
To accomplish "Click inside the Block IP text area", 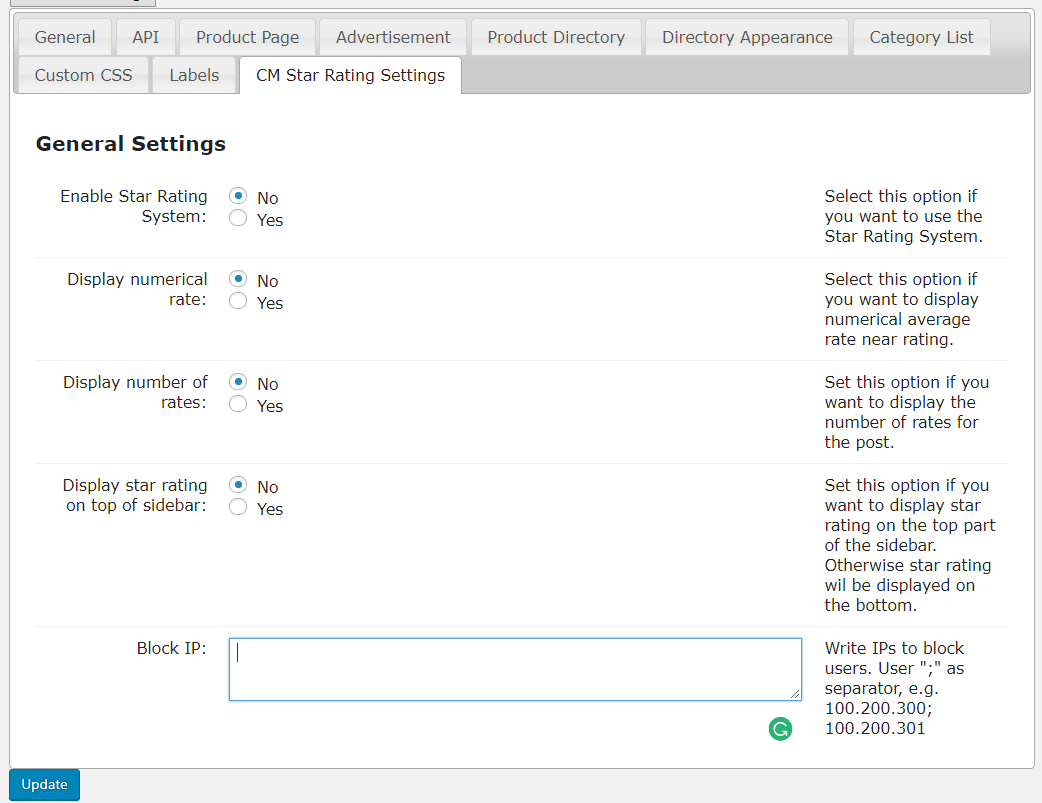I will click(x=514, y=669).
